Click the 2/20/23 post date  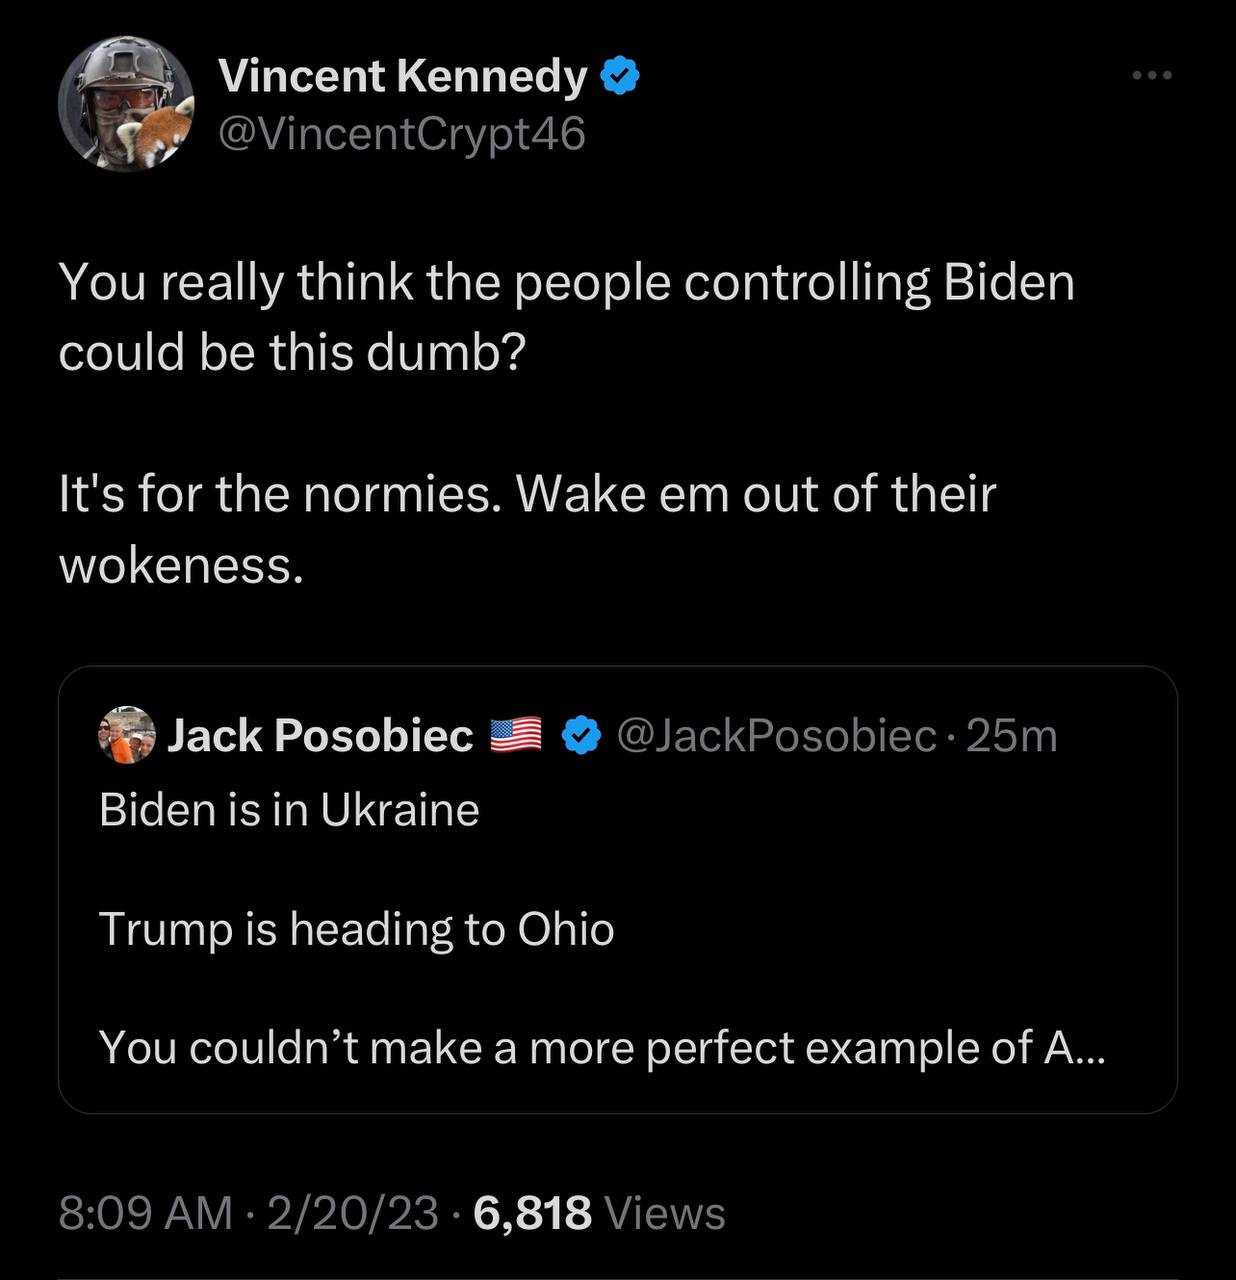[x=352, y=1213]
